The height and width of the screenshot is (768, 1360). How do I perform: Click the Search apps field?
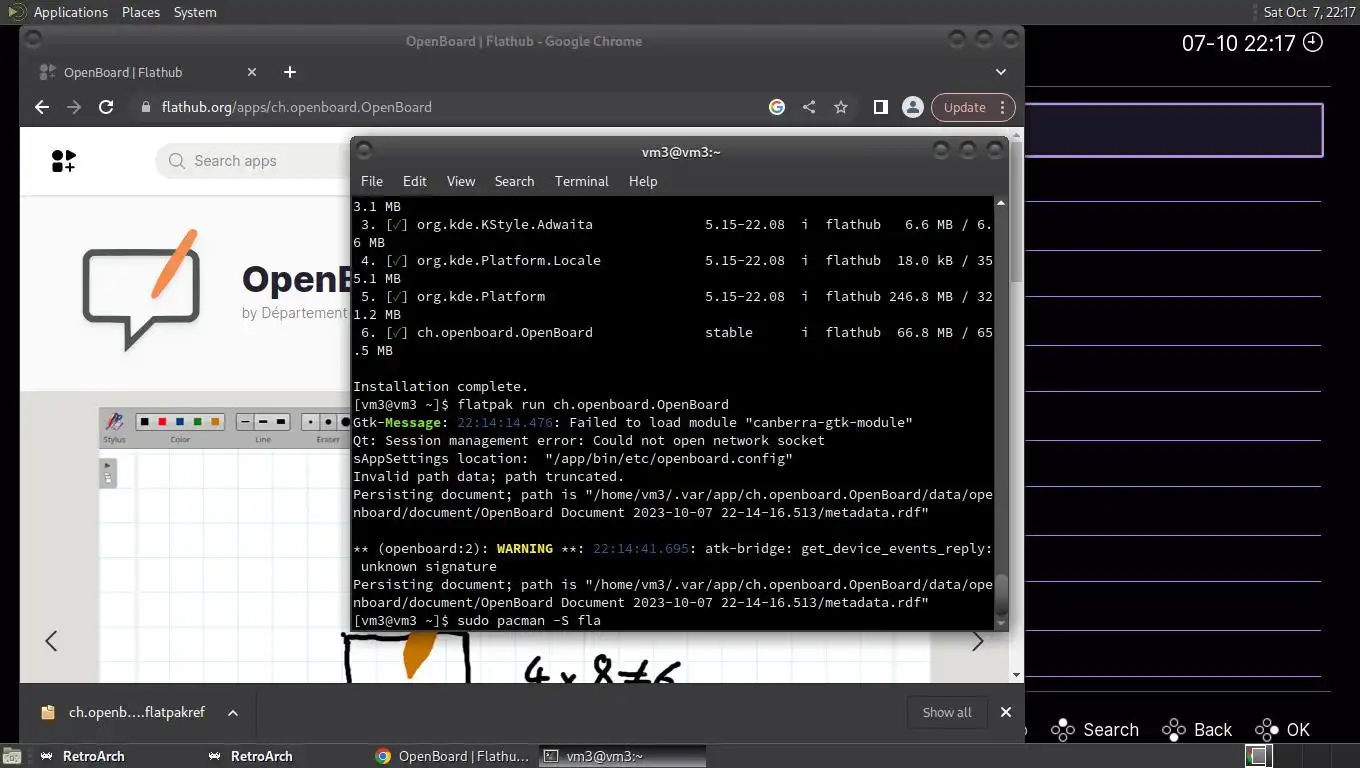tap(254, 161)
